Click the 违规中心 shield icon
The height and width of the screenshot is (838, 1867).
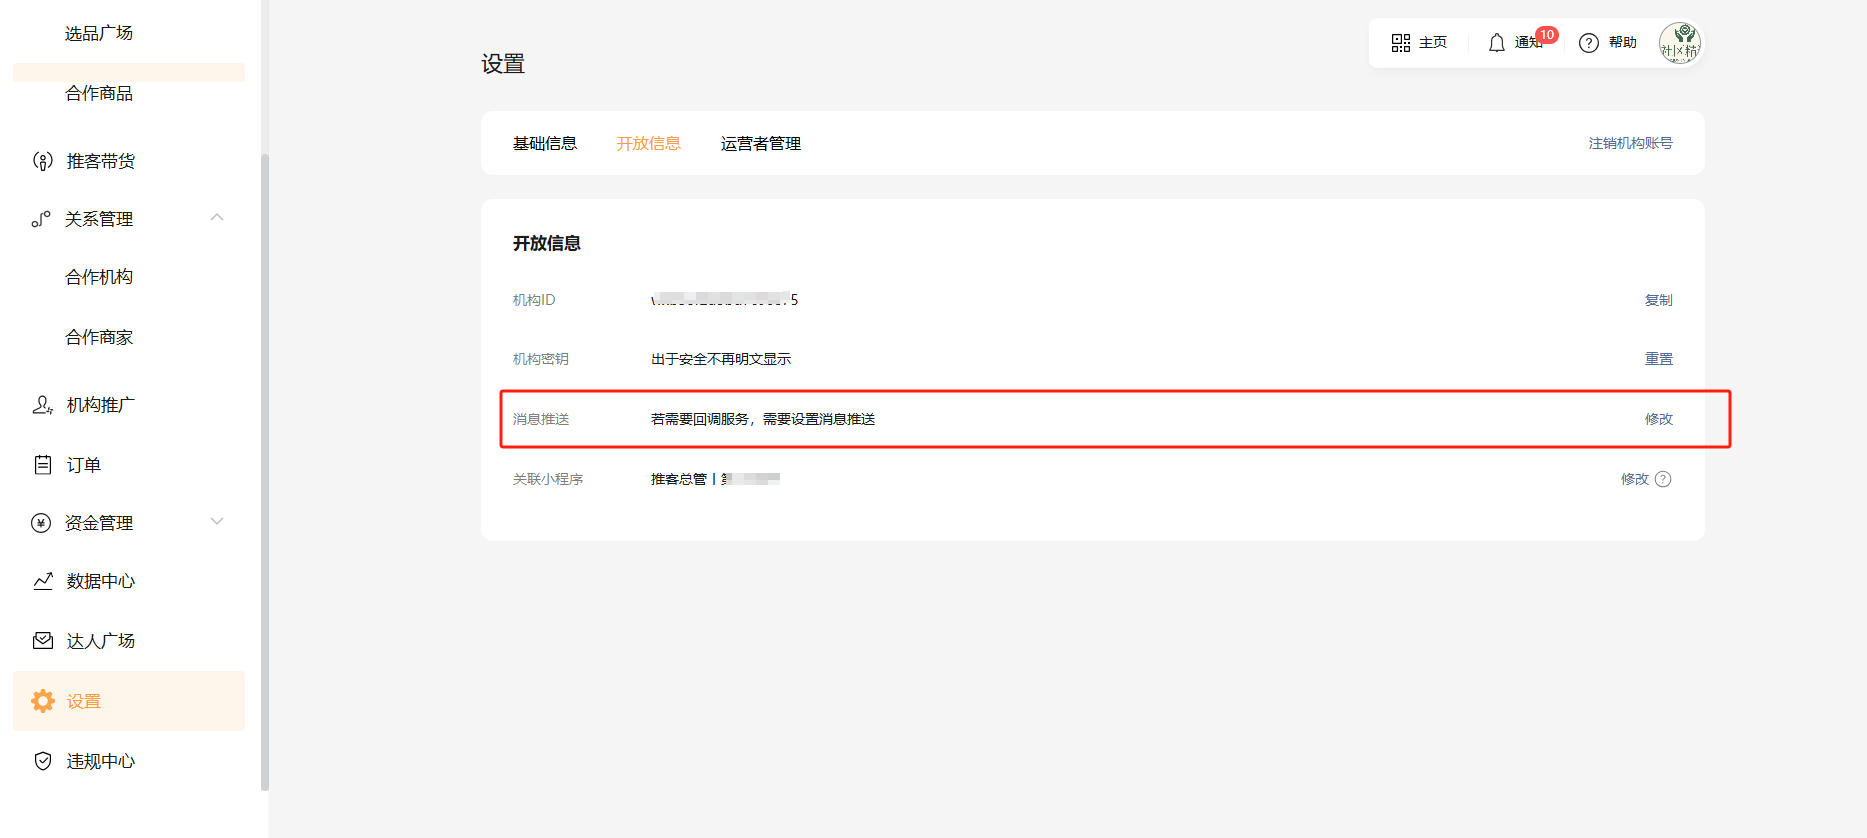click(42, 761)
